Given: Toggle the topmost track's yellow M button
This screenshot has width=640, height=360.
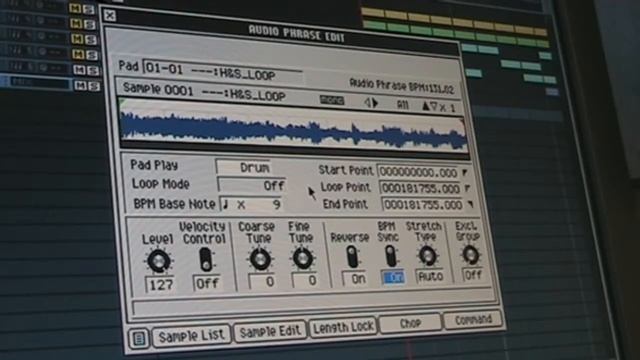Looking at the screenshot, I should pos(75,9).
